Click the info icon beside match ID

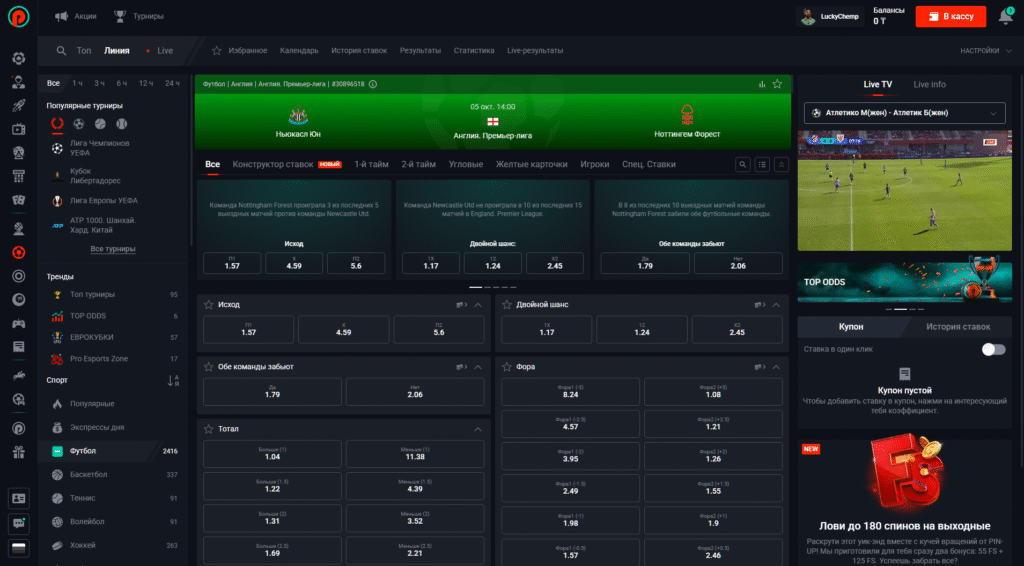coord(373,84)
